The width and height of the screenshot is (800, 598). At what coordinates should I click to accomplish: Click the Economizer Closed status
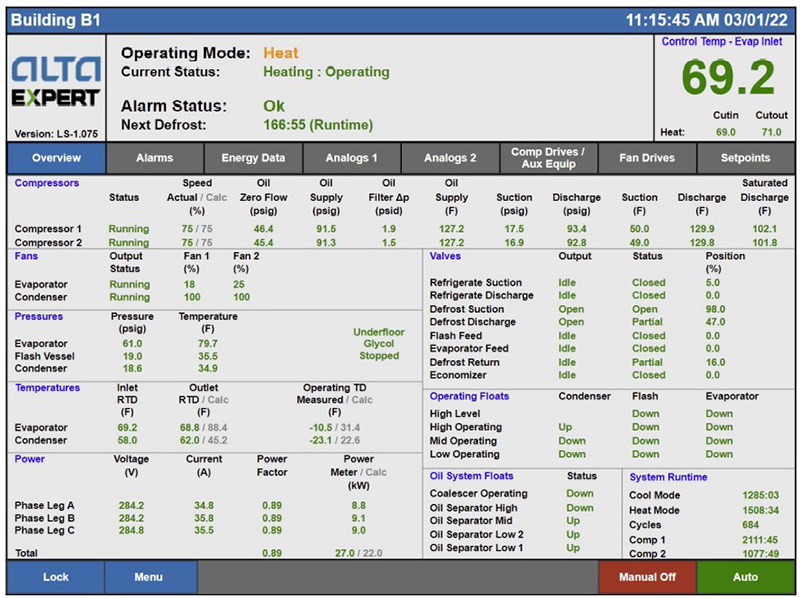pos(648,375)
